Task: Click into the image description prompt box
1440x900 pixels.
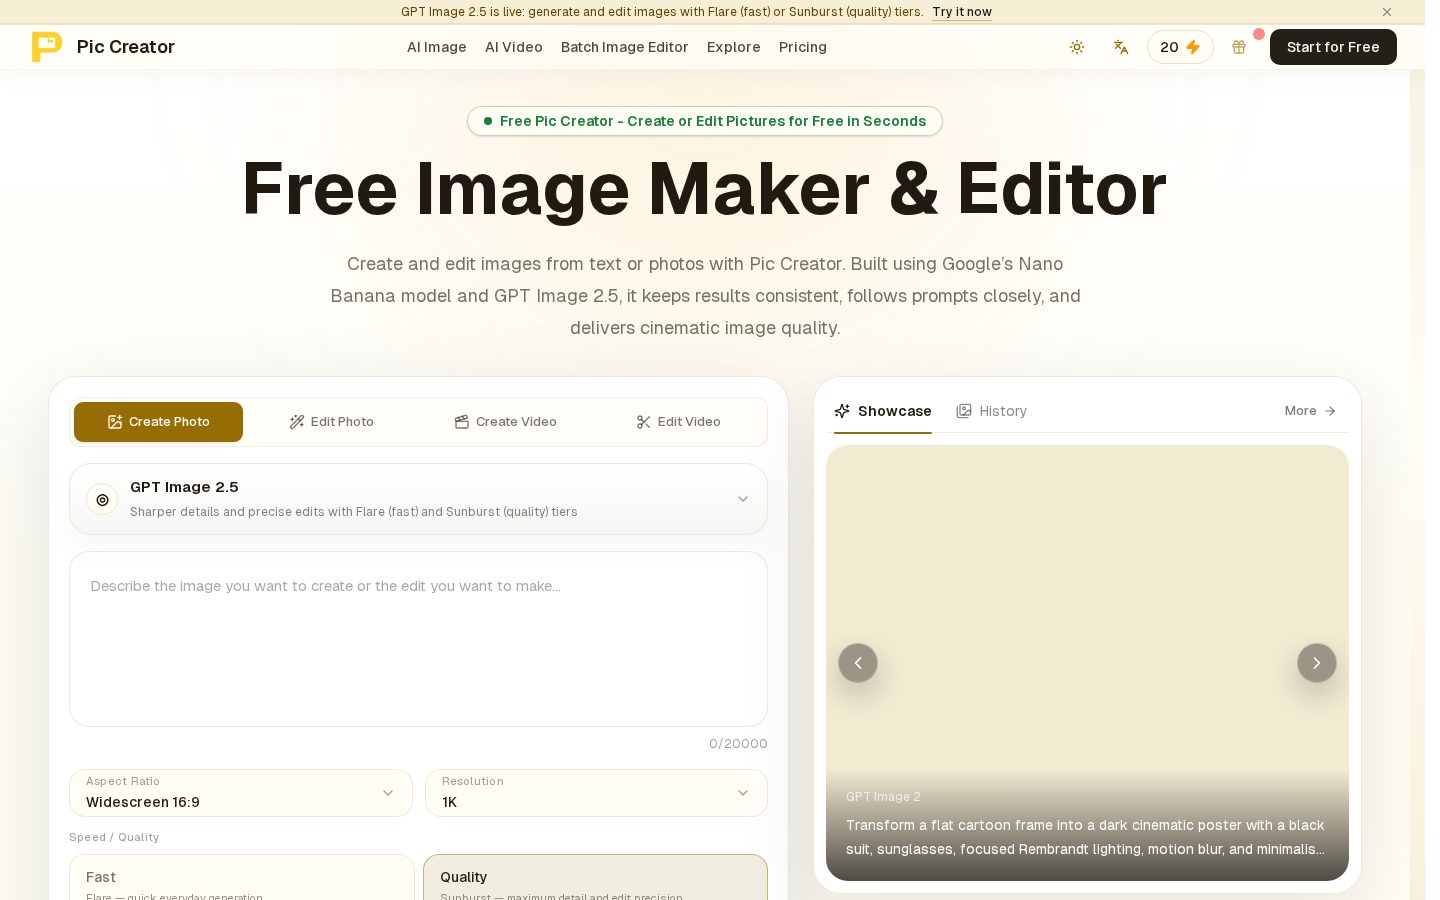Action: pyautogui.click(x=418, y=639)
